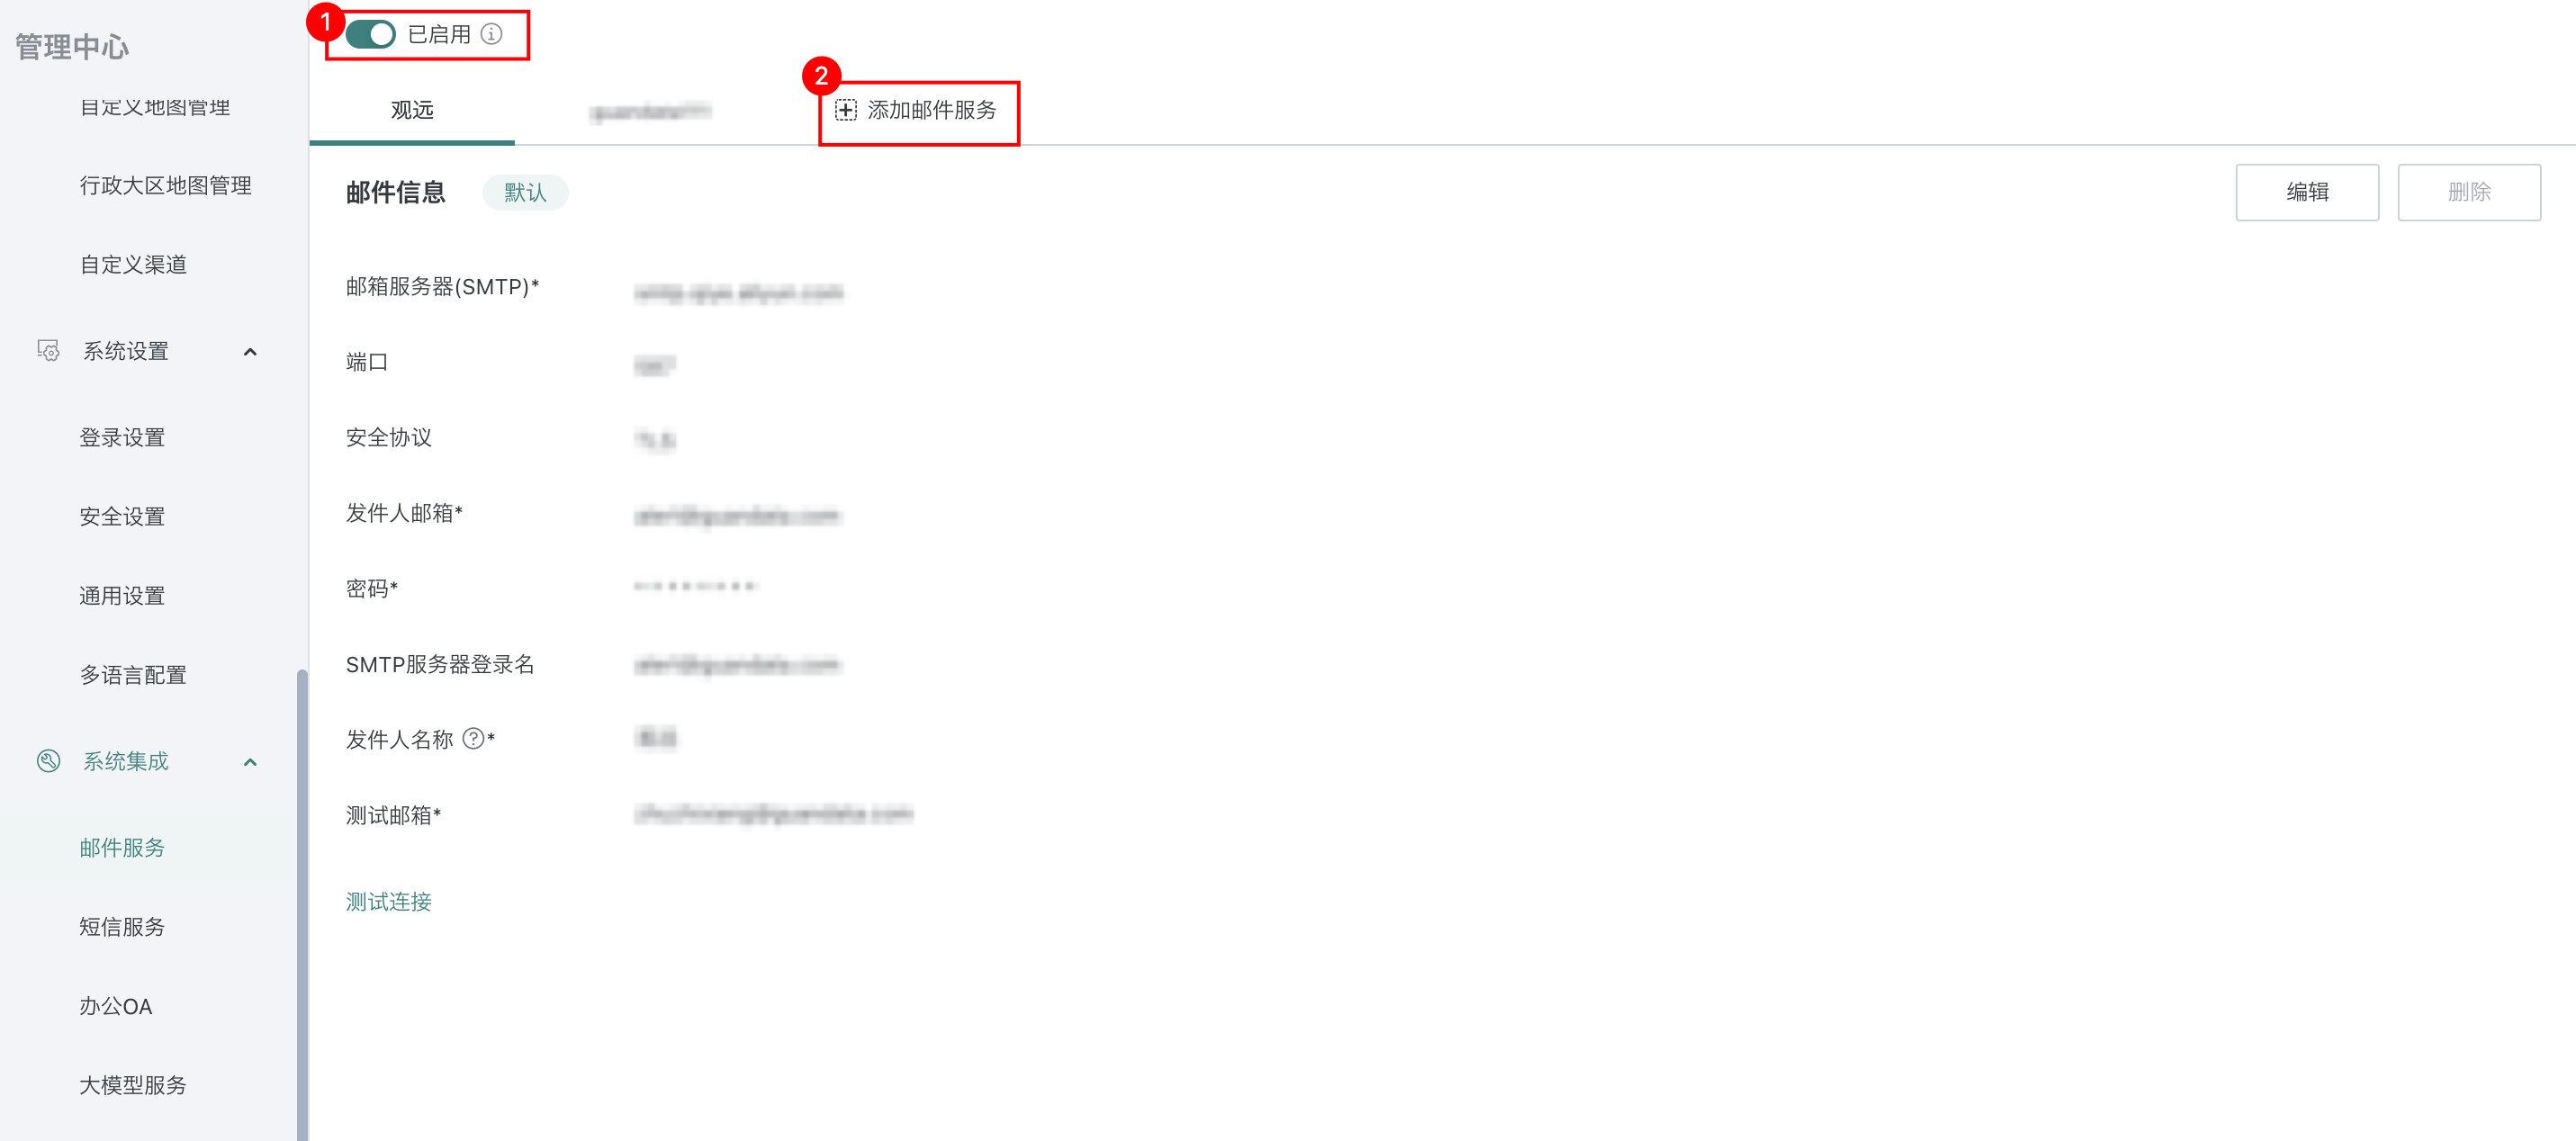Click the plus icon for 添加邮件服务
The image size is (2576, 1141).
point(846,110)
